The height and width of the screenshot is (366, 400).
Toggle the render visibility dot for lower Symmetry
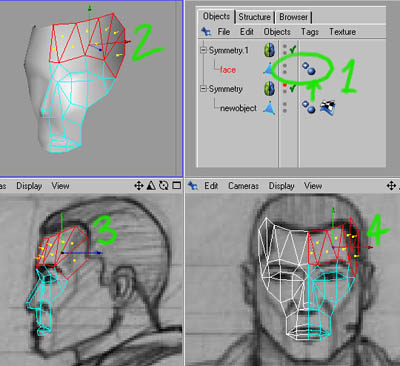tap(285, 91)
